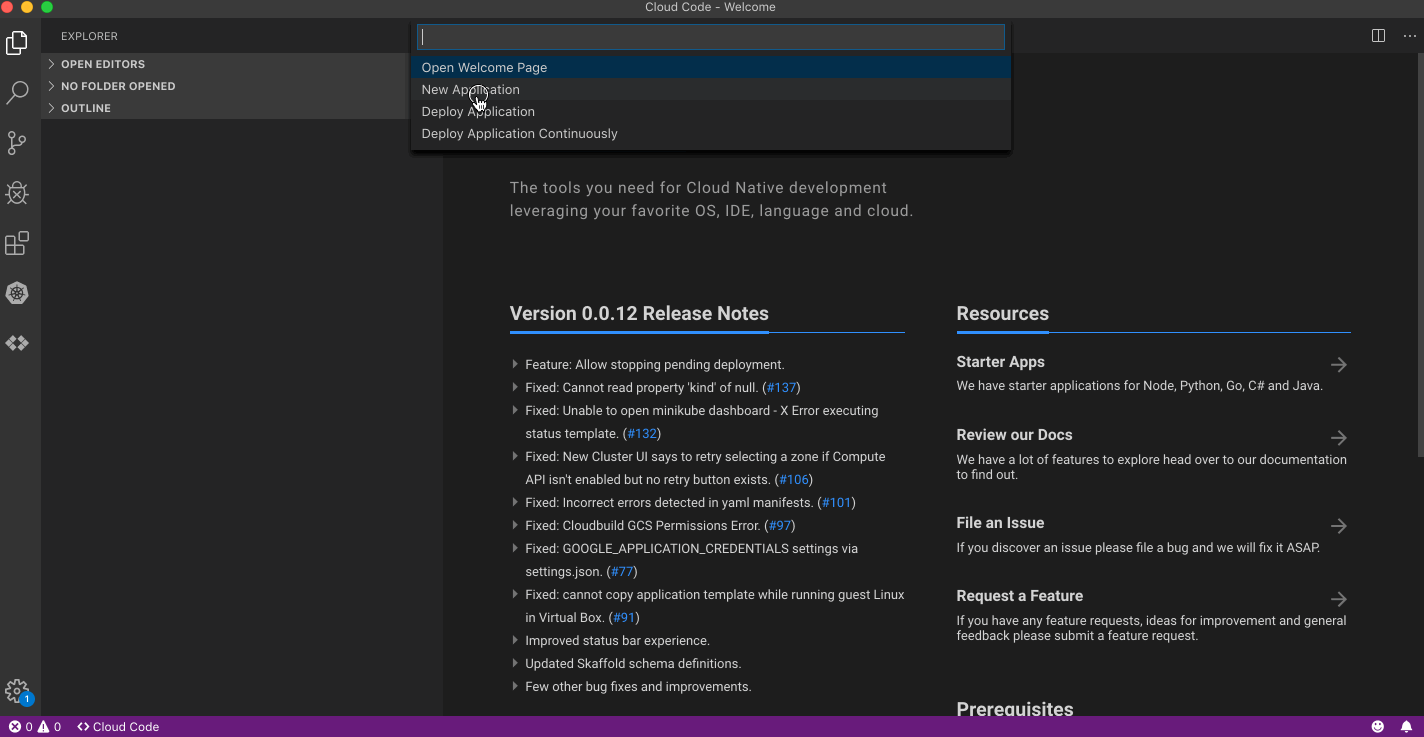
Task: Open the File an Issue heading
Action: click(x=1000, y=523)
